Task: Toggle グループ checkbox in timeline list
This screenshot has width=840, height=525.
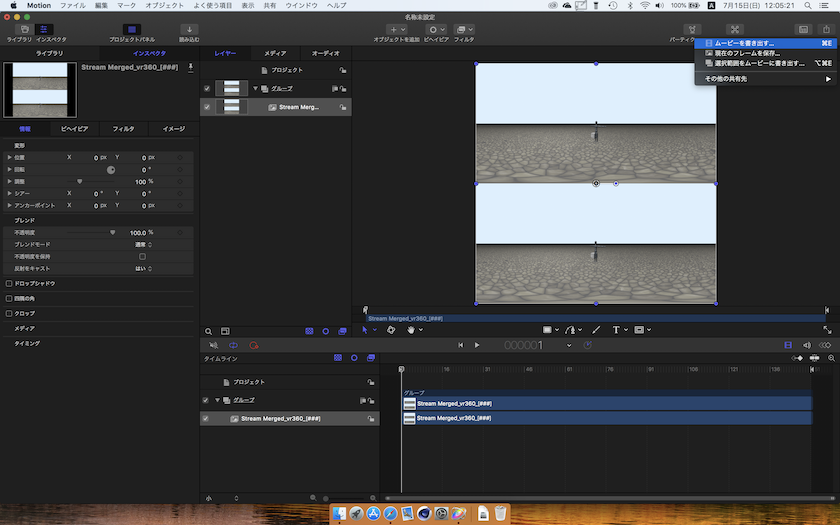Action: (x=205, y=400)
